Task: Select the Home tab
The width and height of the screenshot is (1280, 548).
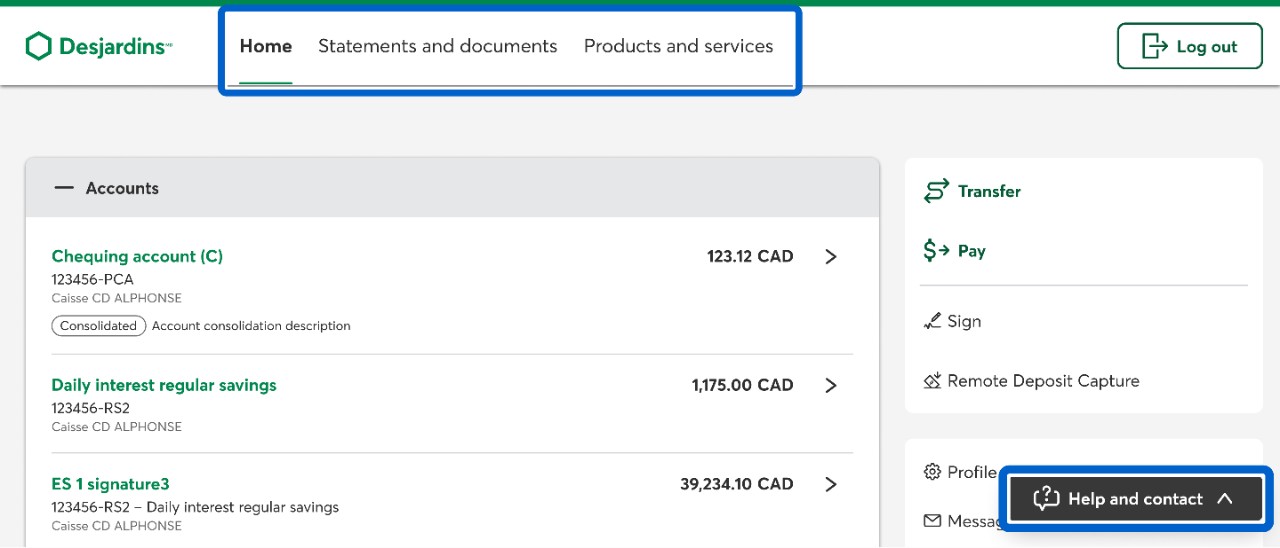Action: (266, 46)
